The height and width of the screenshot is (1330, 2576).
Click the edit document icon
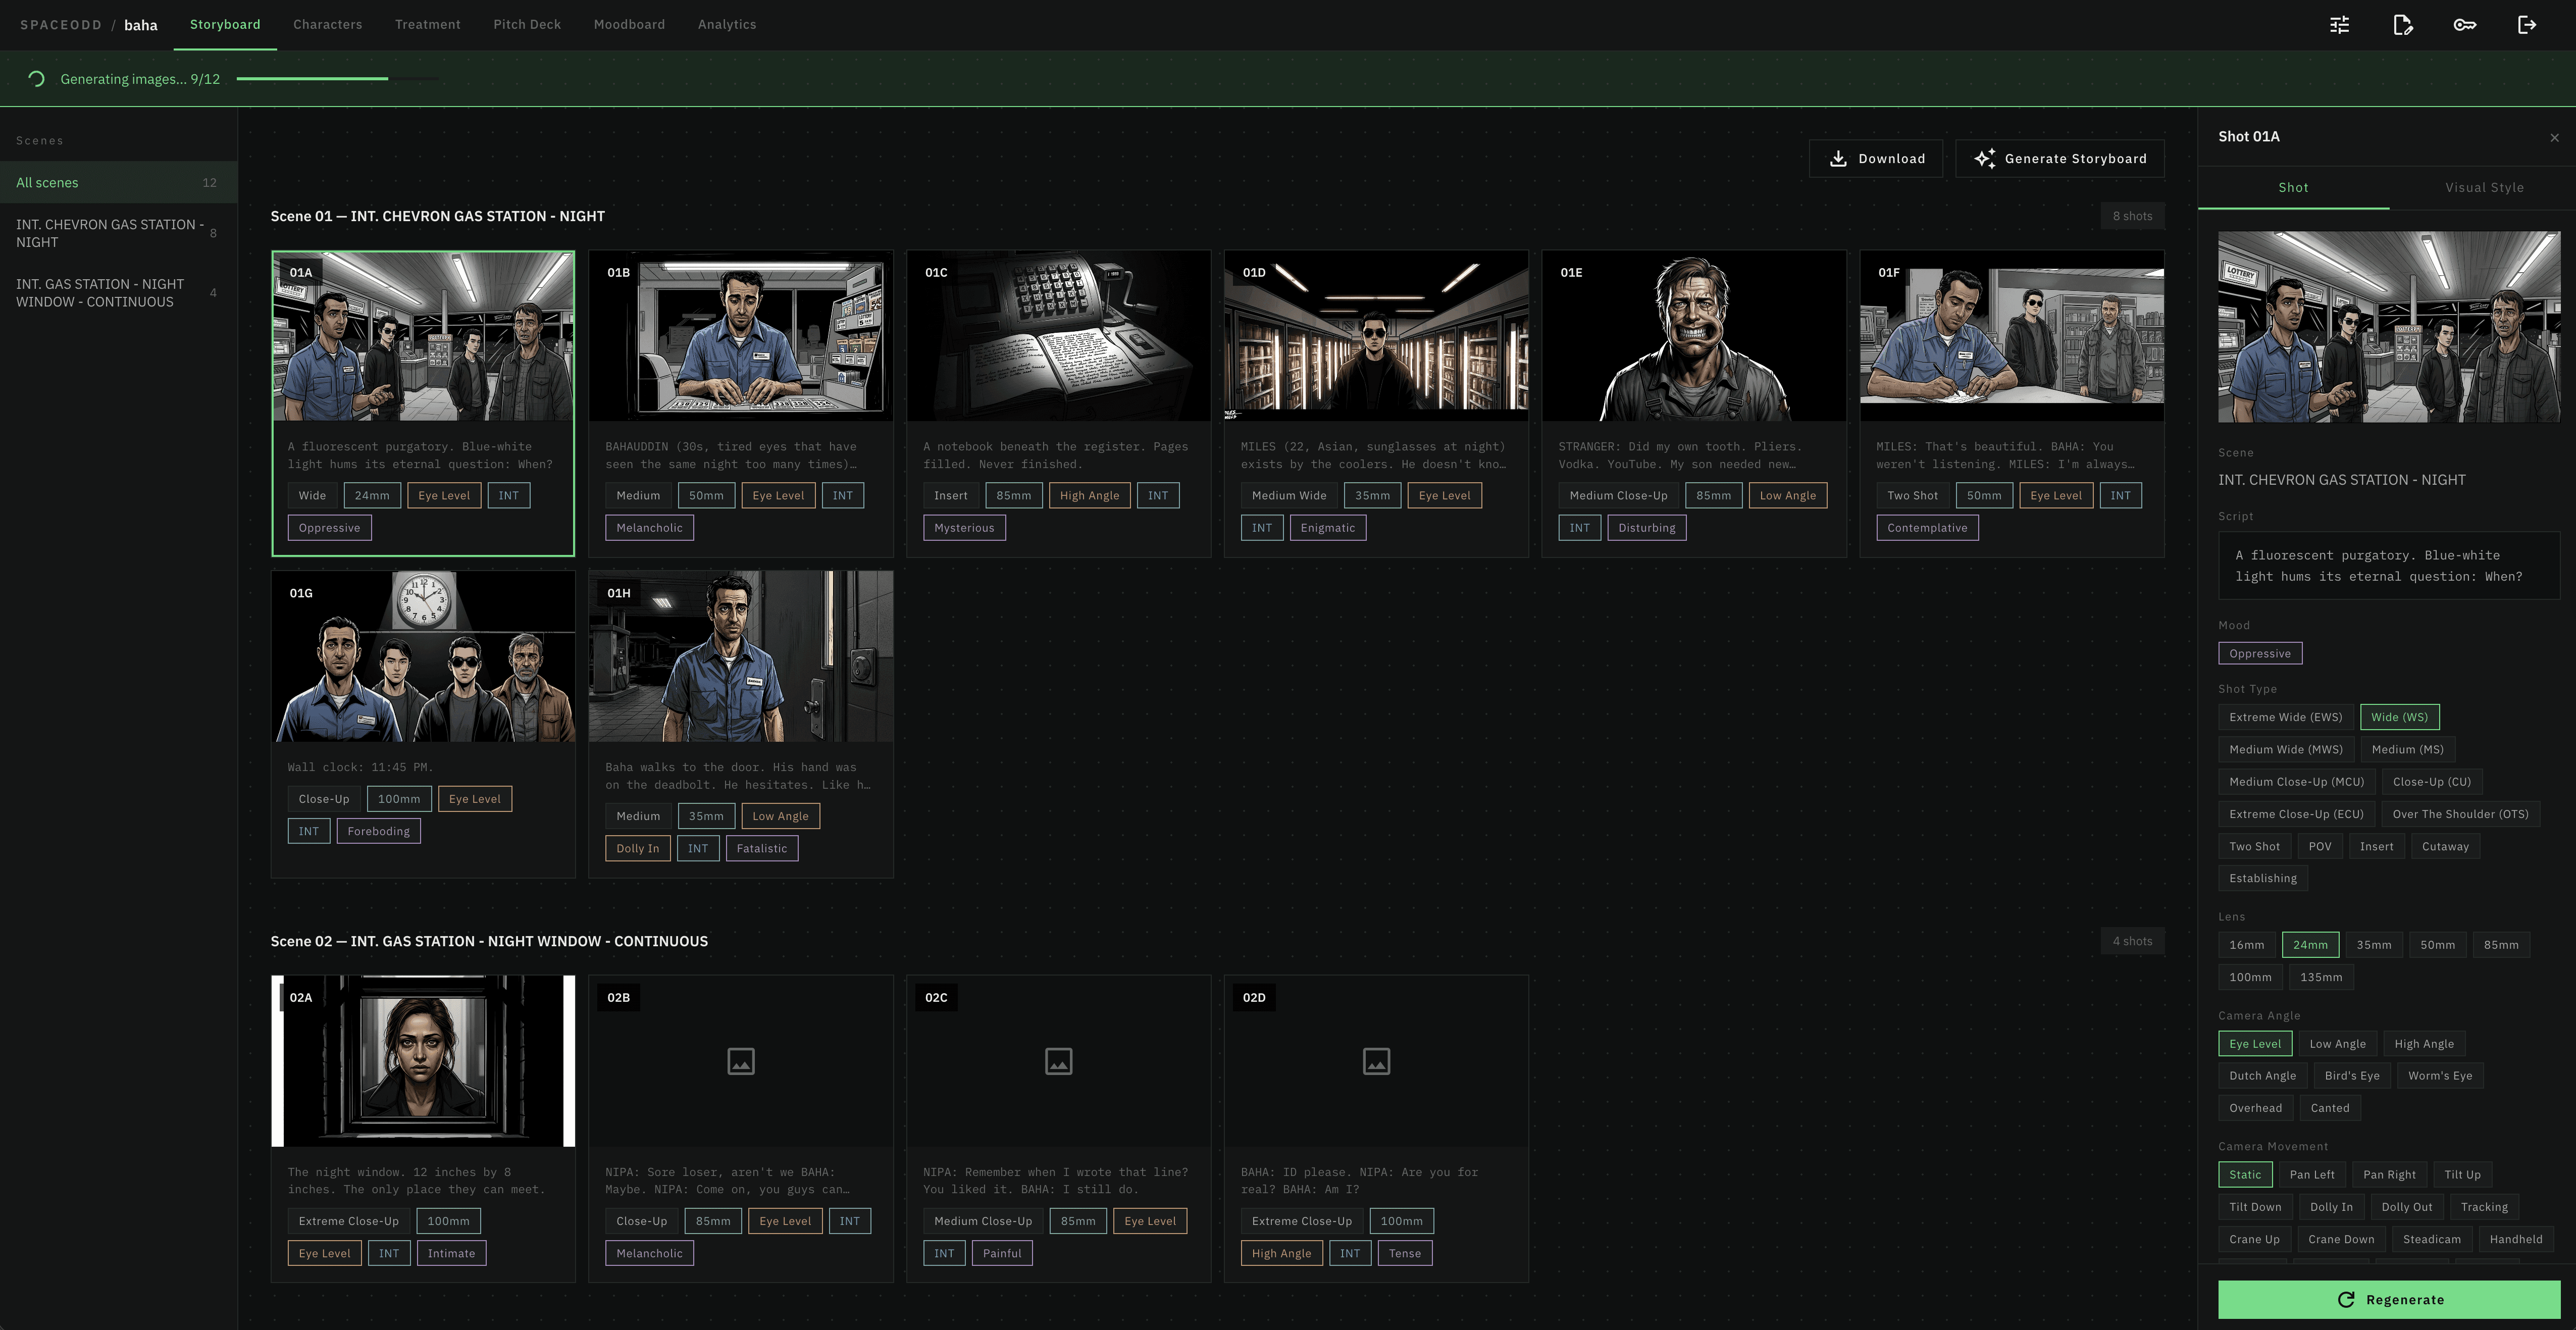click(x=2402, y=25)
